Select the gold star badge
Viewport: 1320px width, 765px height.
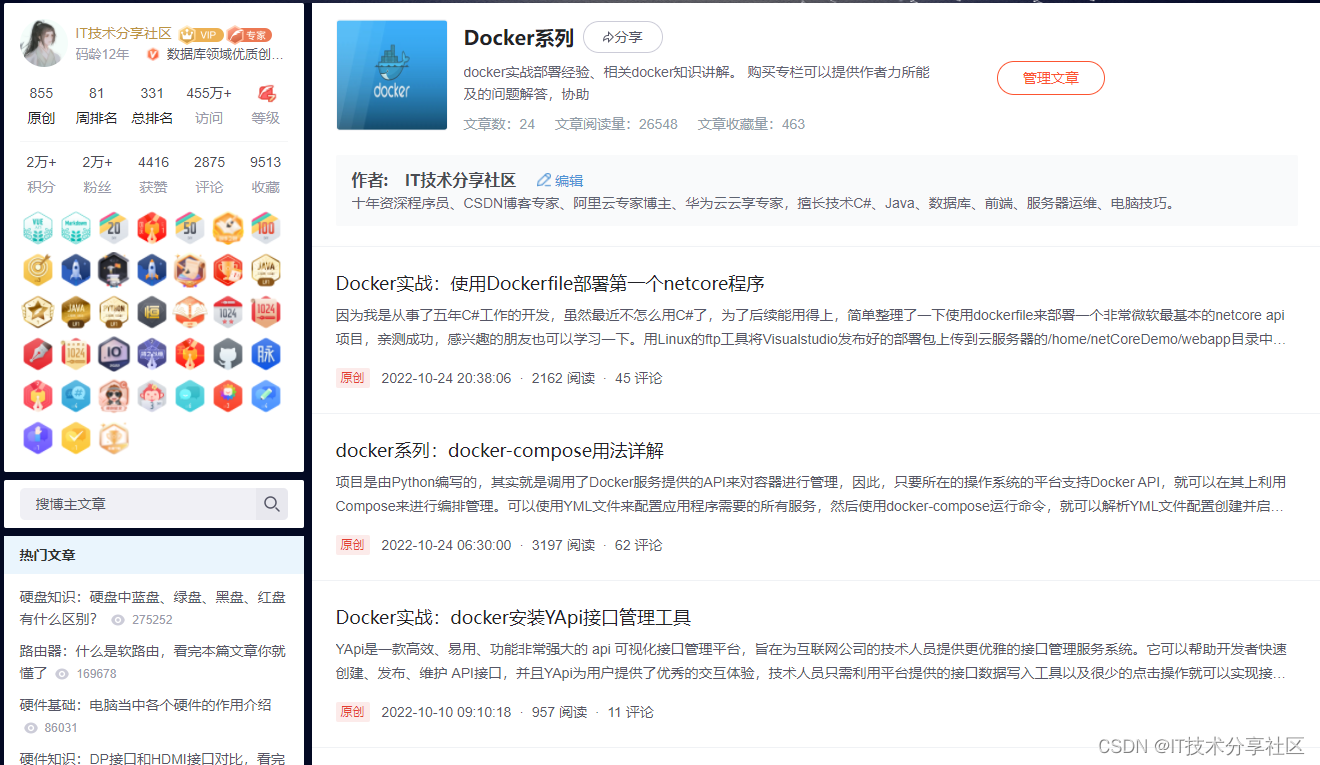point(39,312)
